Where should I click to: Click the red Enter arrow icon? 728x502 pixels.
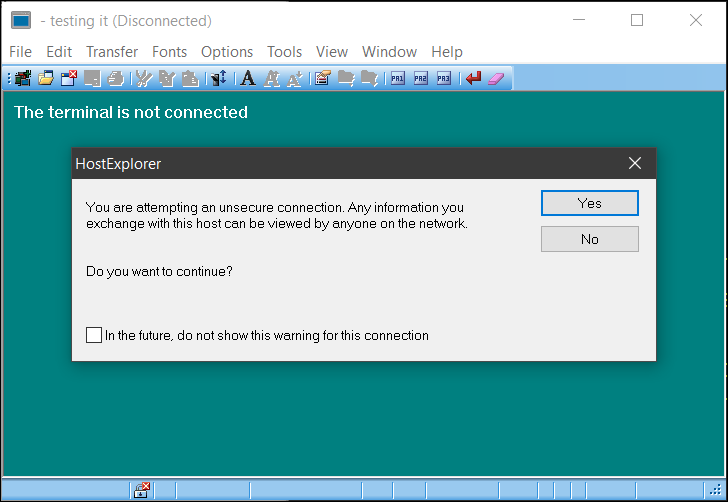[x=474, y=78]
